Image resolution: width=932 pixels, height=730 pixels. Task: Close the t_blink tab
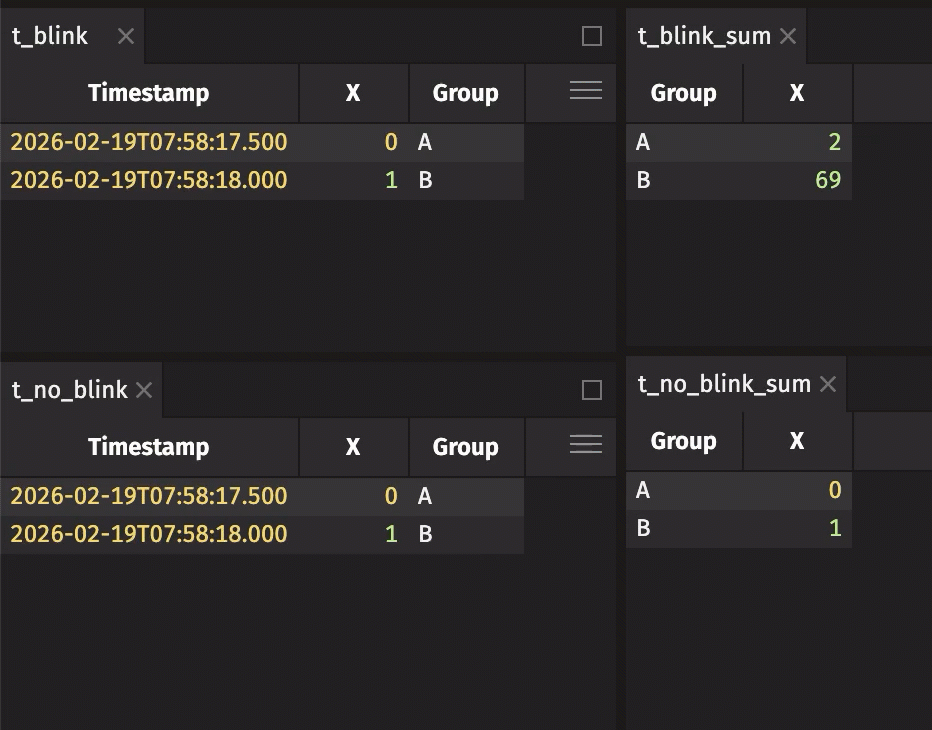(126, 36)
